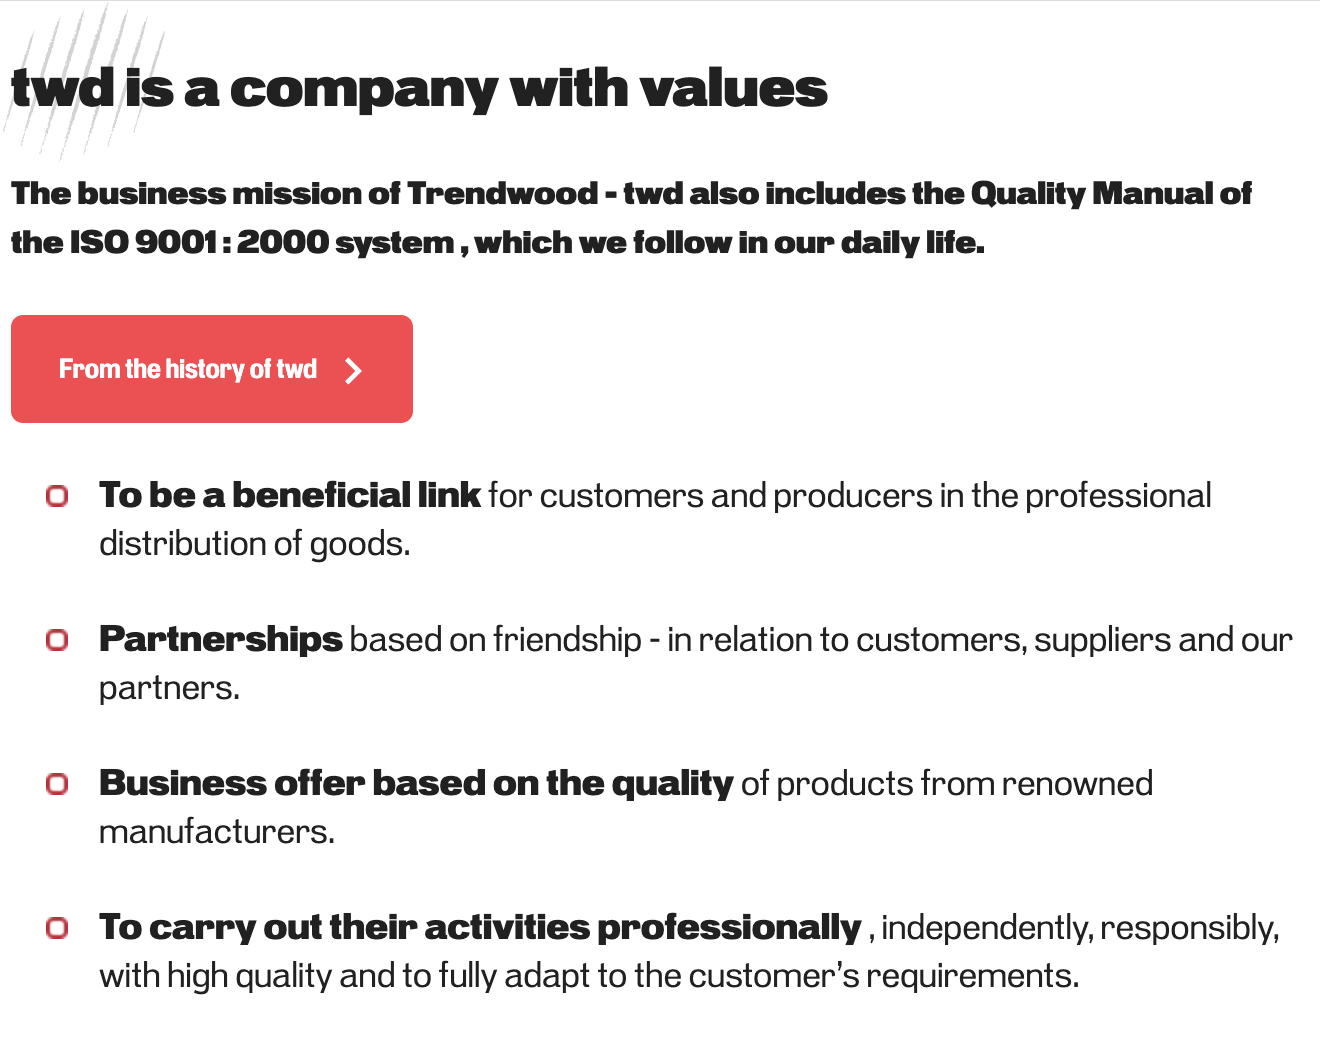Click the "ISO 9001 : 2000 system" text

(x=262, y=242)
